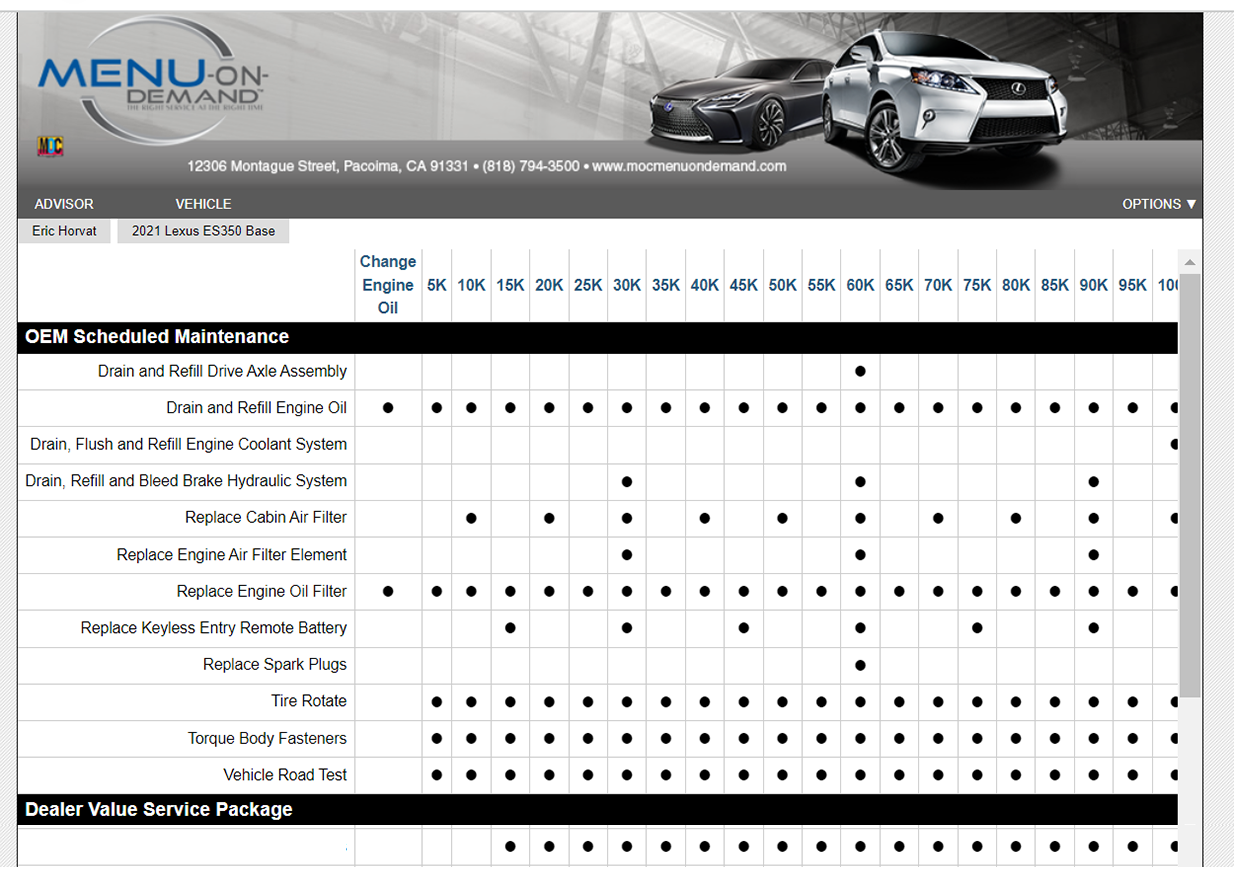Screen dimensions: 1234x878
Task: Click the Keyless Entry Remote Battery dot at 45K
Action: [744, 628]
